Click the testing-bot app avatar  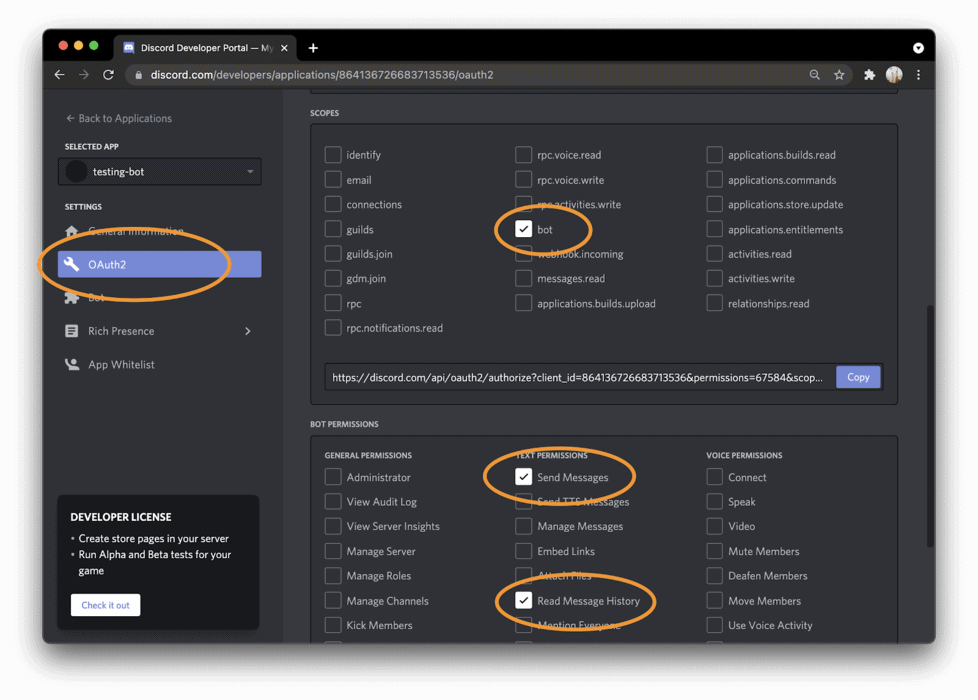point(76,172)
